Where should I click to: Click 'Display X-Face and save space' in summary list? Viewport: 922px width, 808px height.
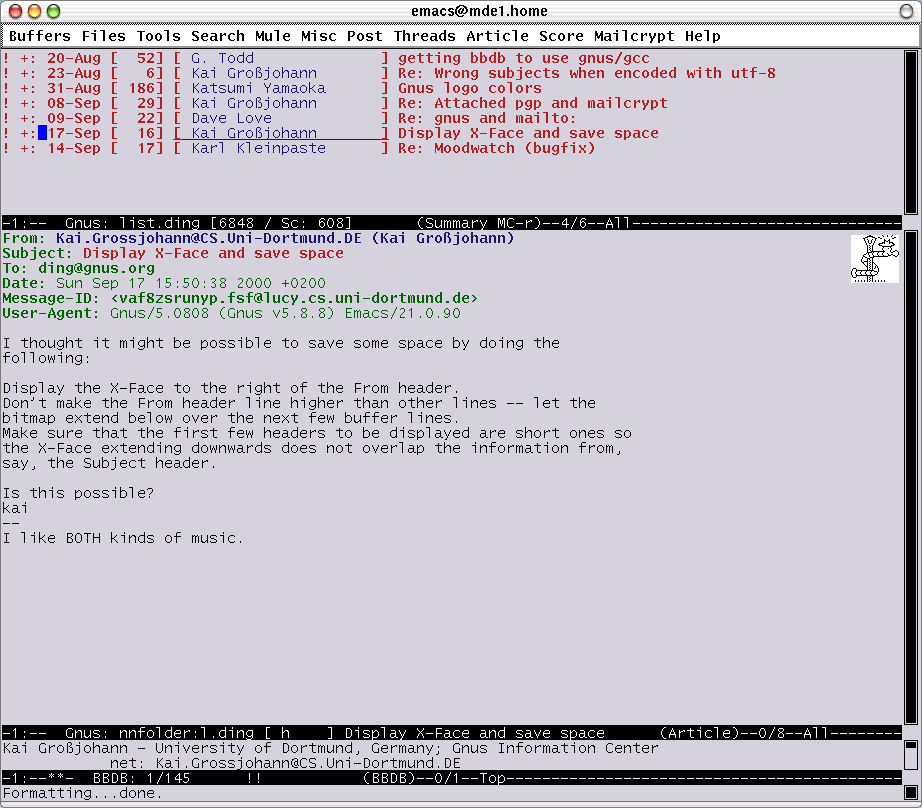(528, 133)
